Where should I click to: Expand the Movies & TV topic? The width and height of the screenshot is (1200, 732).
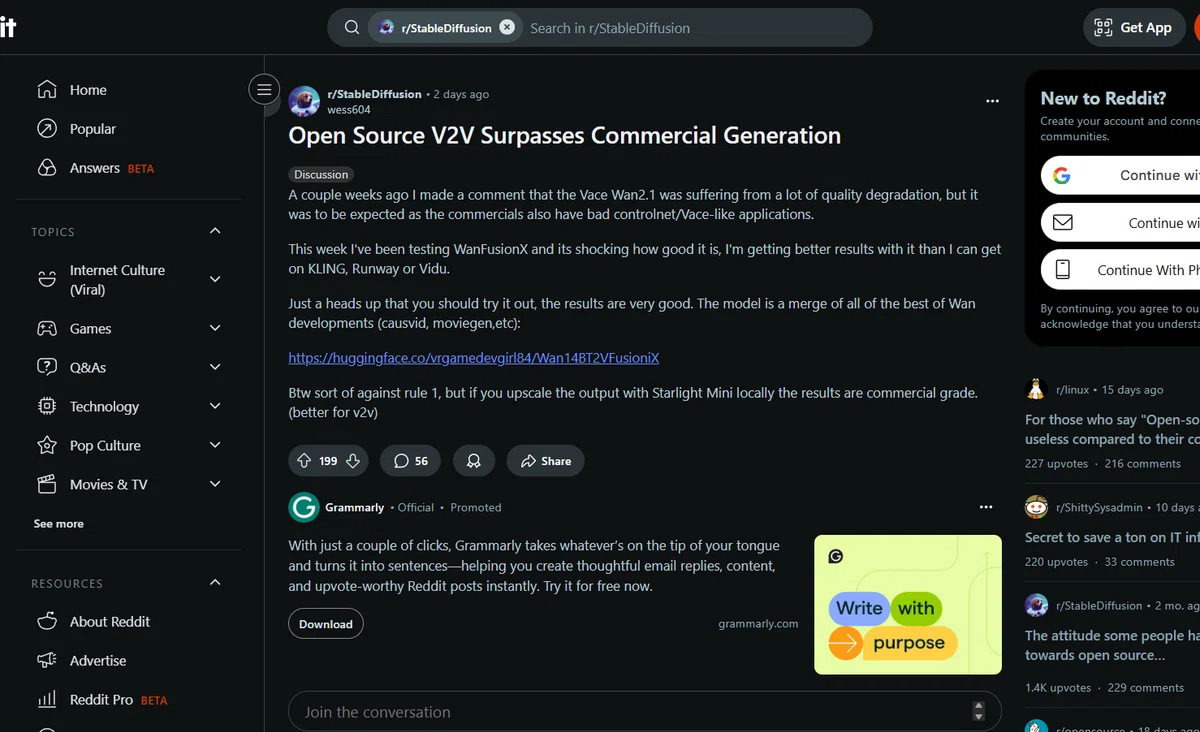click(x=215, y=484)
